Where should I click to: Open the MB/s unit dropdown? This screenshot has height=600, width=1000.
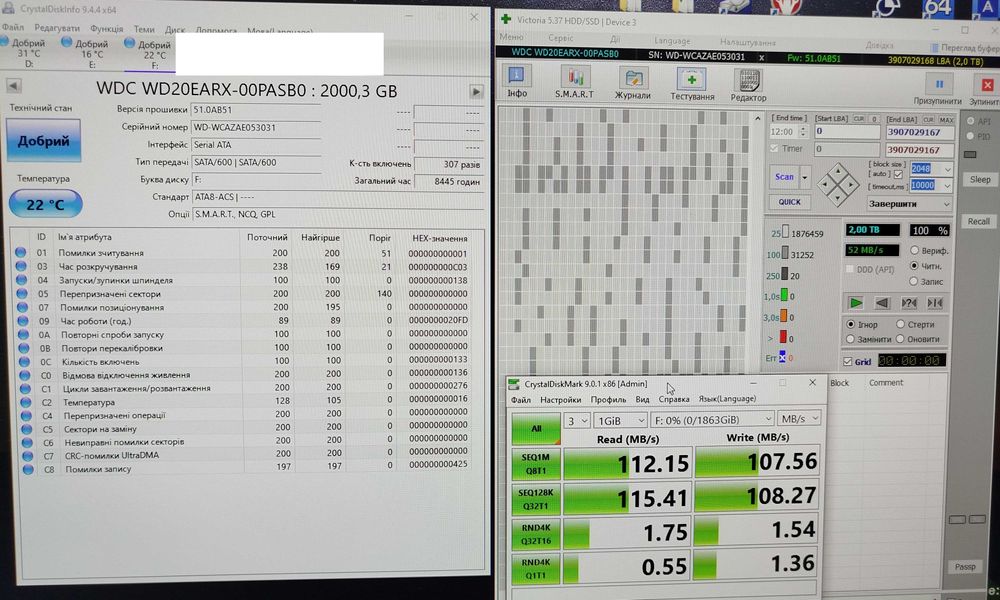point(799,419)
